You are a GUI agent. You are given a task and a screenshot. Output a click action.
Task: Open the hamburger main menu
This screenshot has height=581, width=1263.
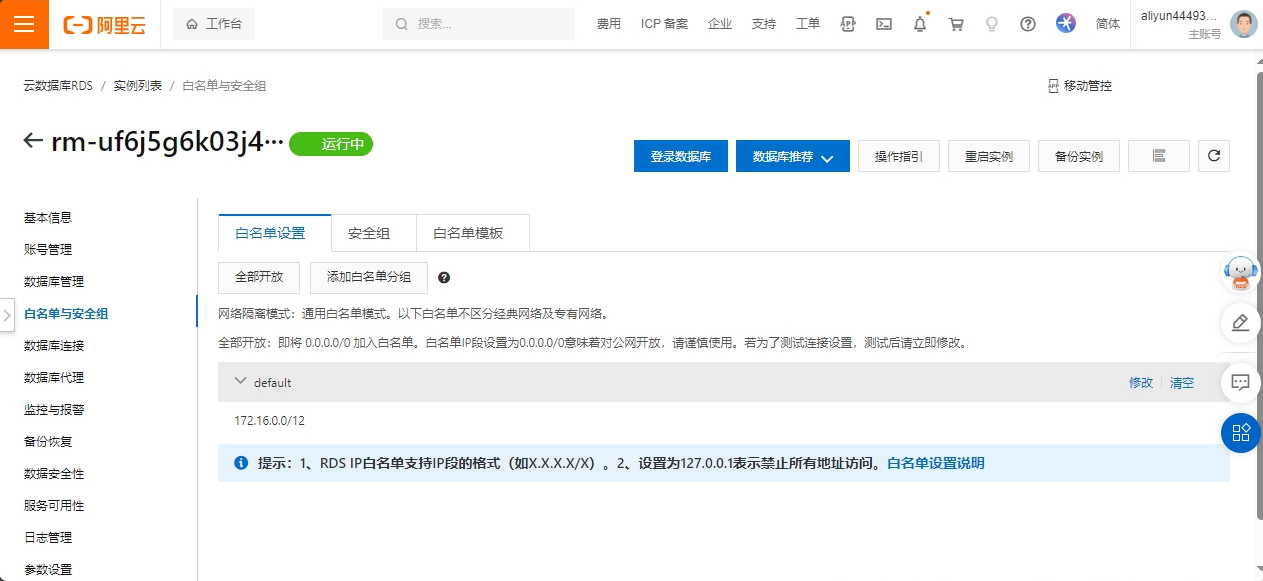pyautogui.click(x=24, y=24)
